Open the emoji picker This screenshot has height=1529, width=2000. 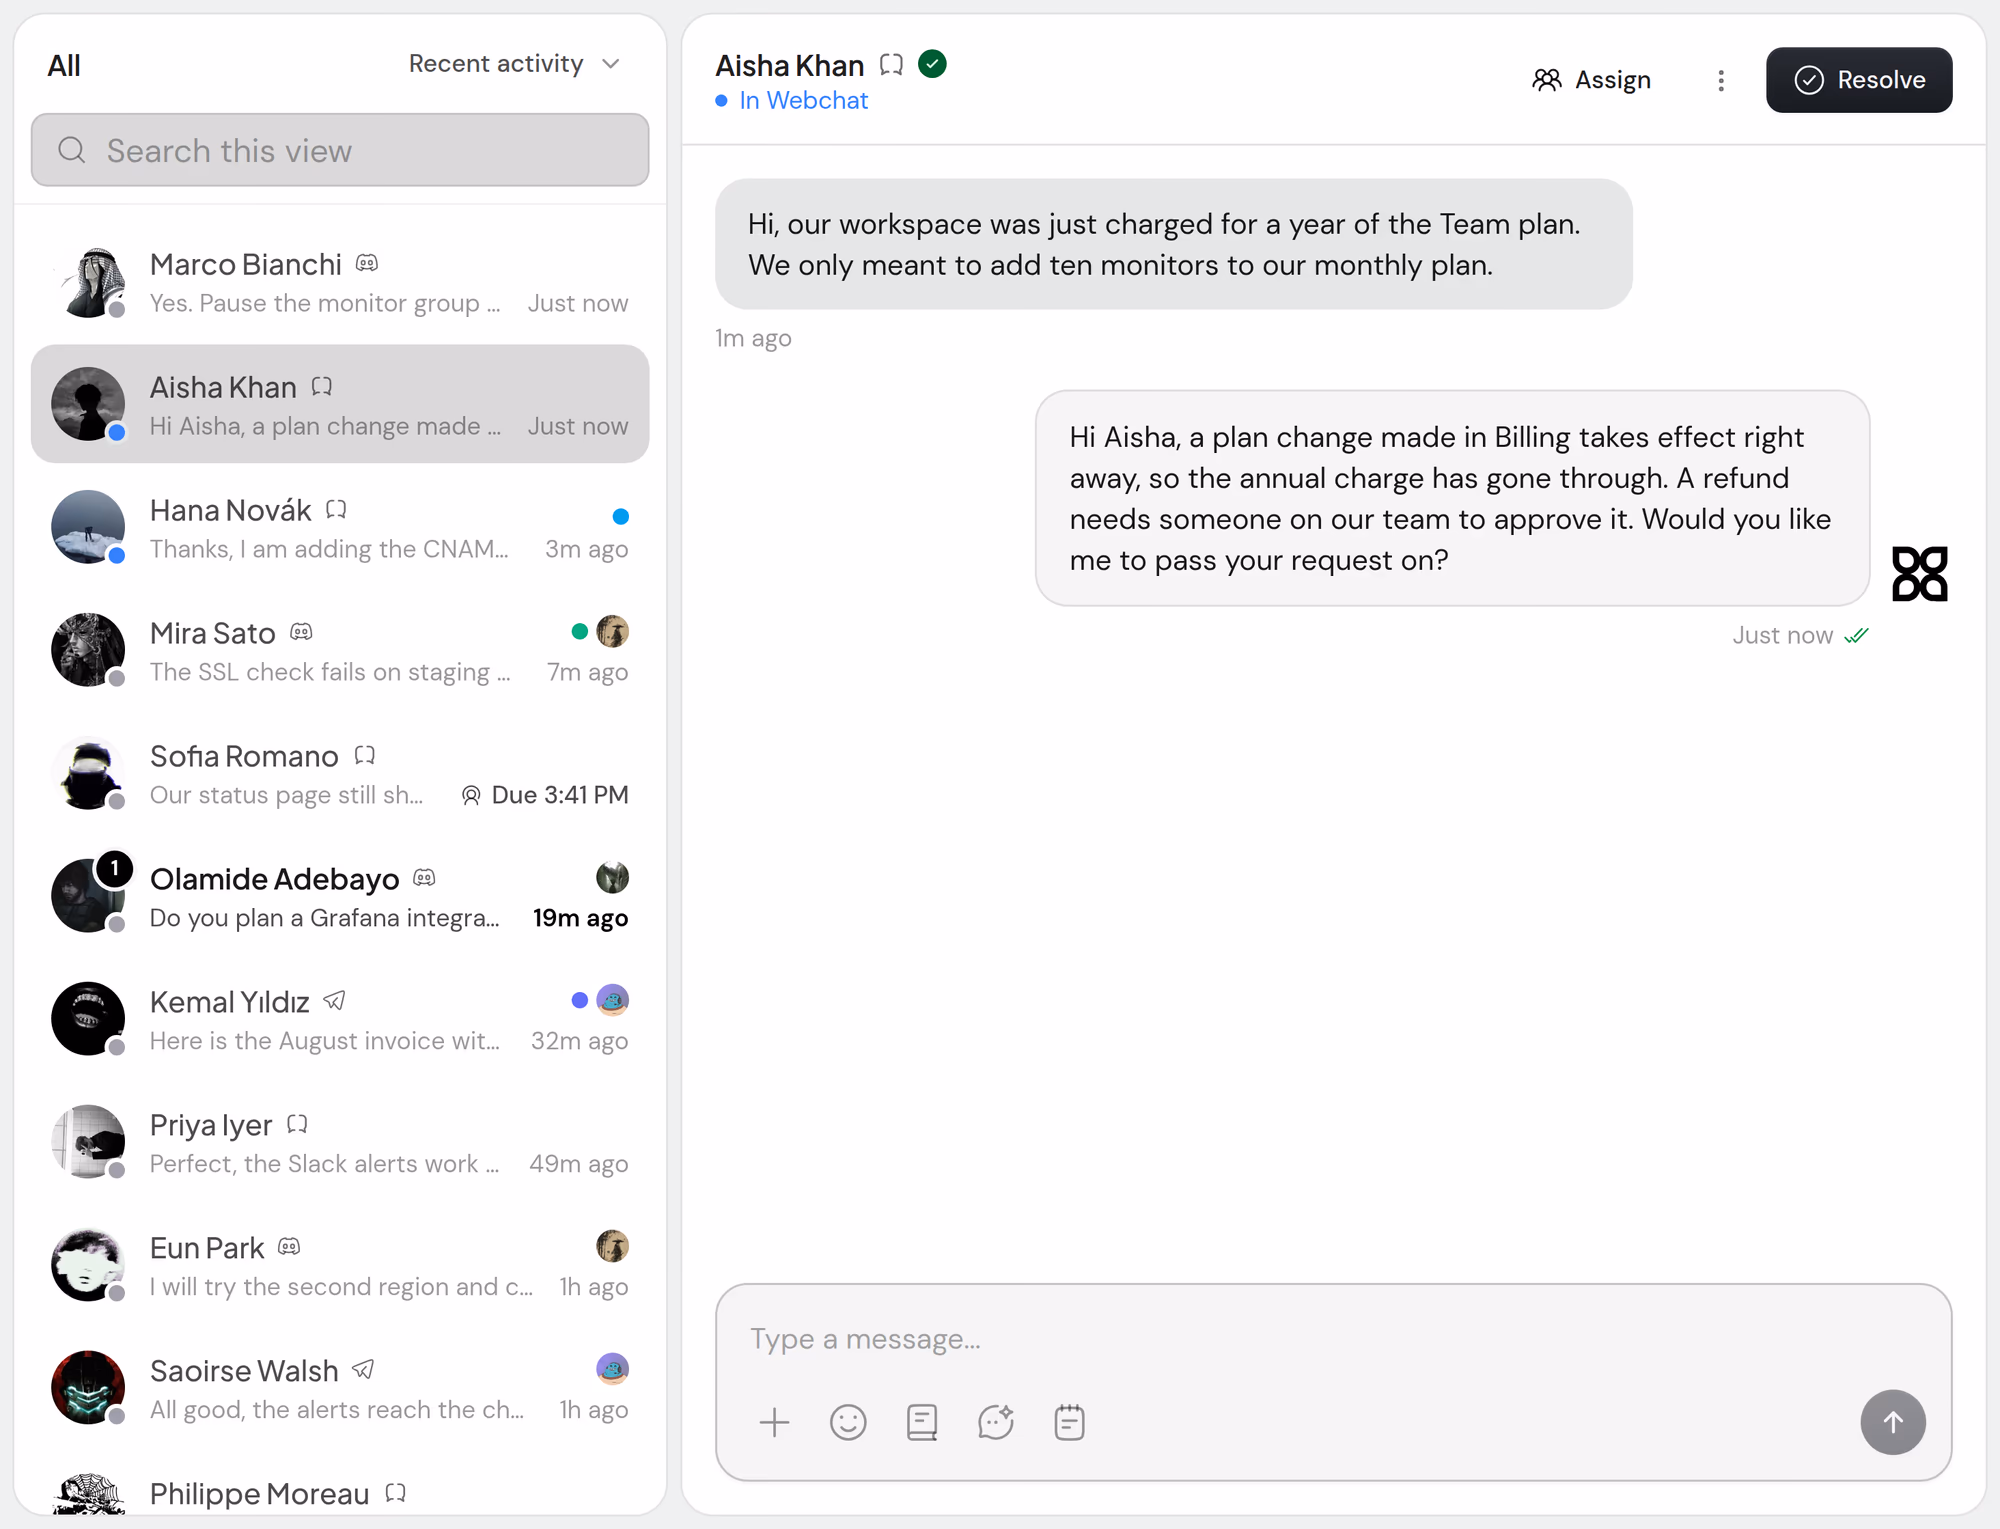(x=848, y=1422)
